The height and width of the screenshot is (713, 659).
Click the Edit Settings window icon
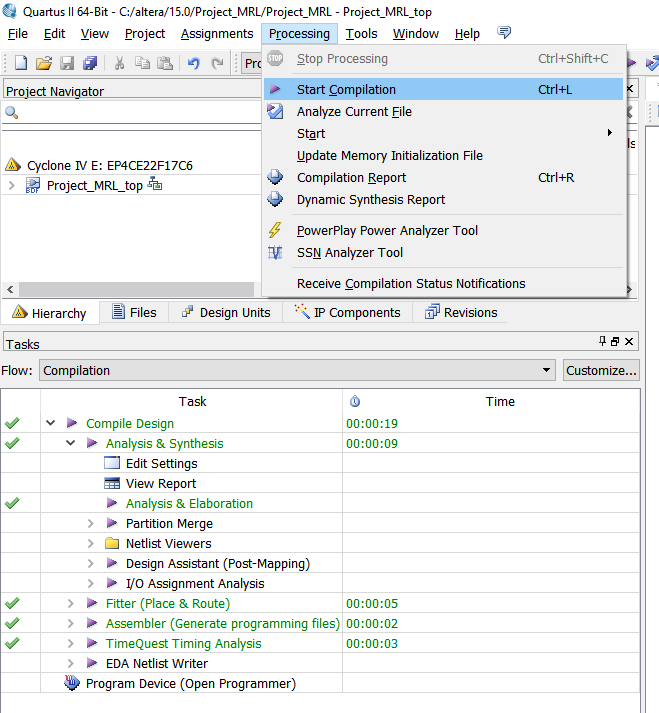[112, 463]
